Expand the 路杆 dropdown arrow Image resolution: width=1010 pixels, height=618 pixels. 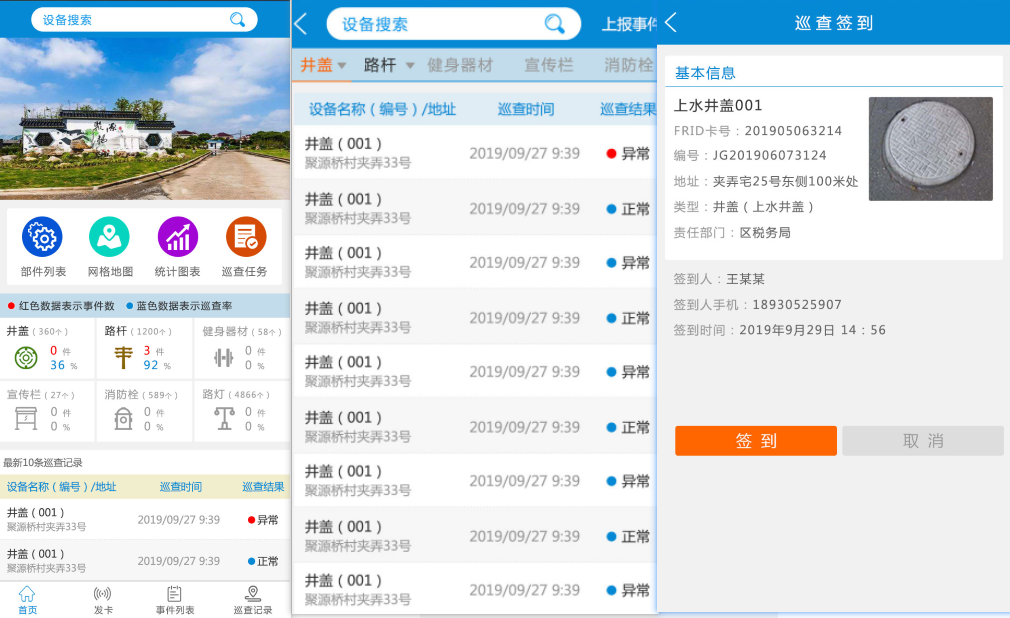409,66
